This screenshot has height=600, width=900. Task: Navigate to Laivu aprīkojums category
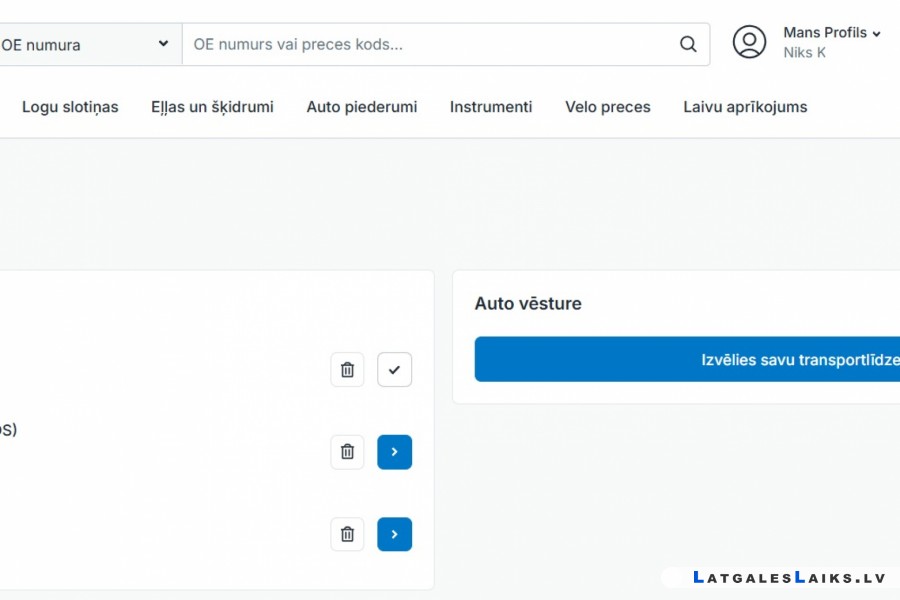pos(745,107)
